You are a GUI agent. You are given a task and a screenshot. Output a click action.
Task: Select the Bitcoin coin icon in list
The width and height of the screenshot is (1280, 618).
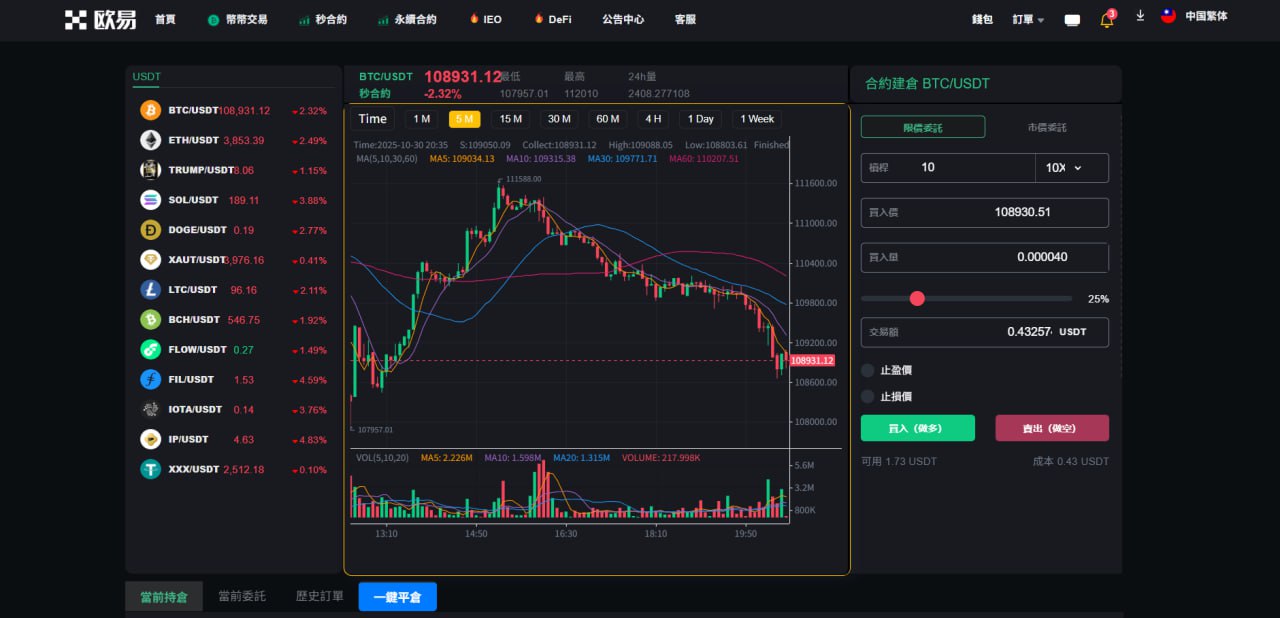point(150,110)
